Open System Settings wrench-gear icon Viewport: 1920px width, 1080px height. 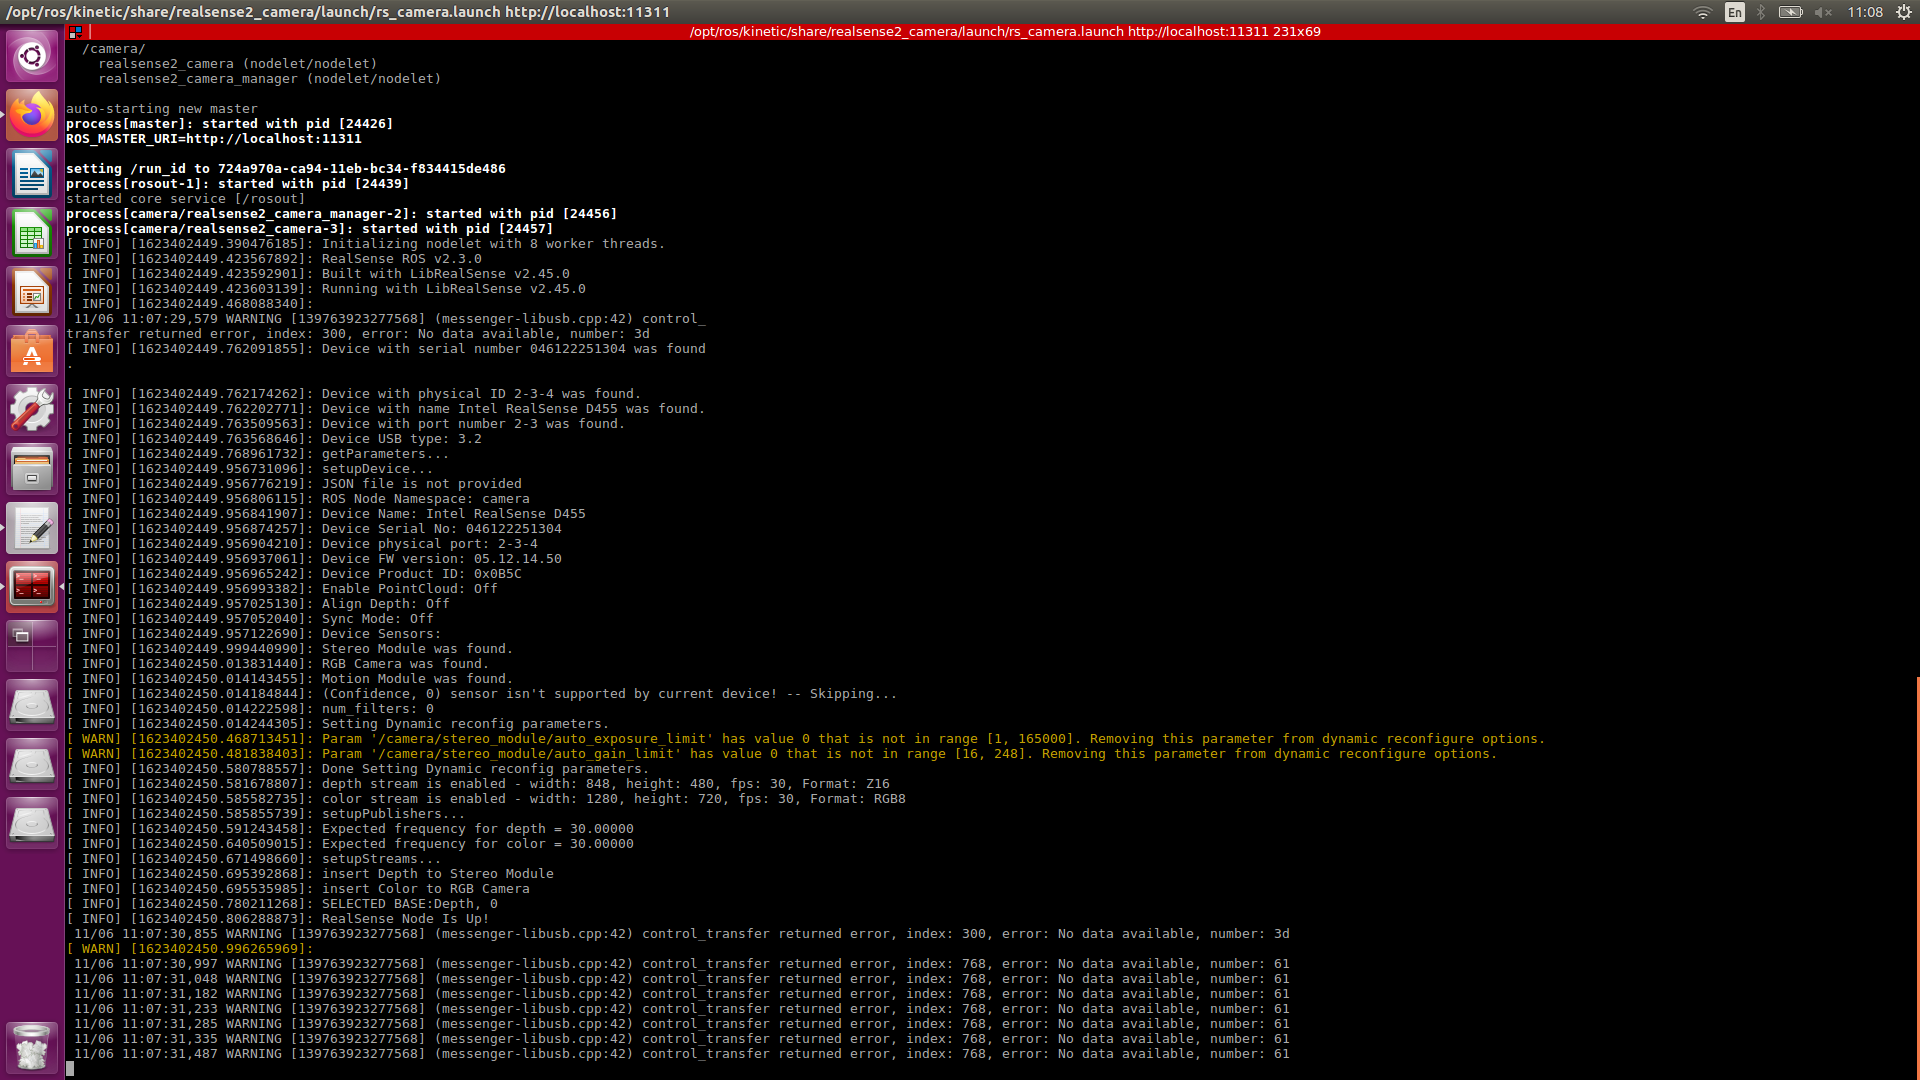point(32,411)
